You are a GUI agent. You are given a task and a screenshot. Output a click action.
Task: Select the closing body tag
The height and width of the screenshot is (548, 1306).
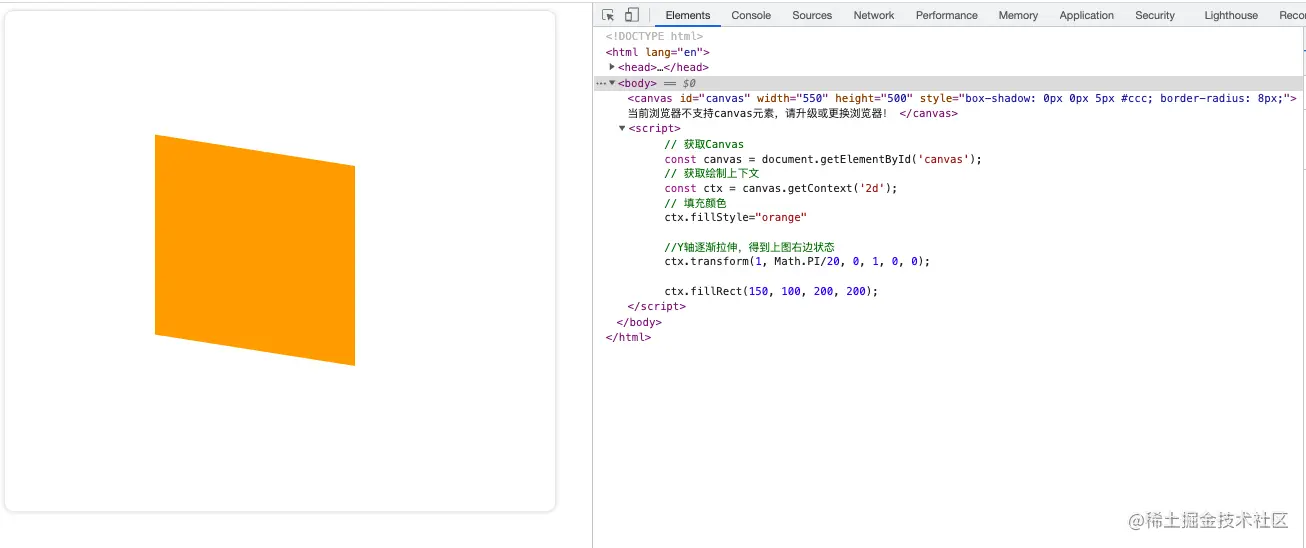tap(639, 322)
